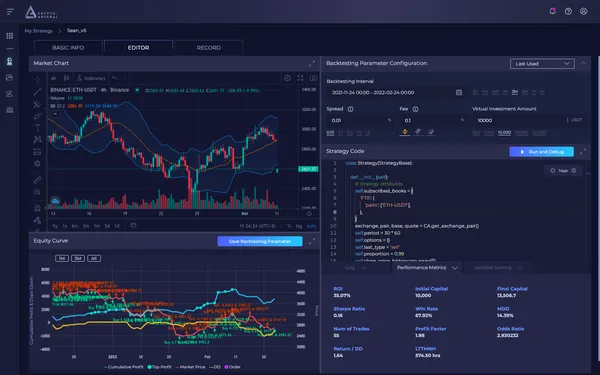Open the 4h timeframe selector
The height and width of the screenshot is (375, 600).
[54, 78]
